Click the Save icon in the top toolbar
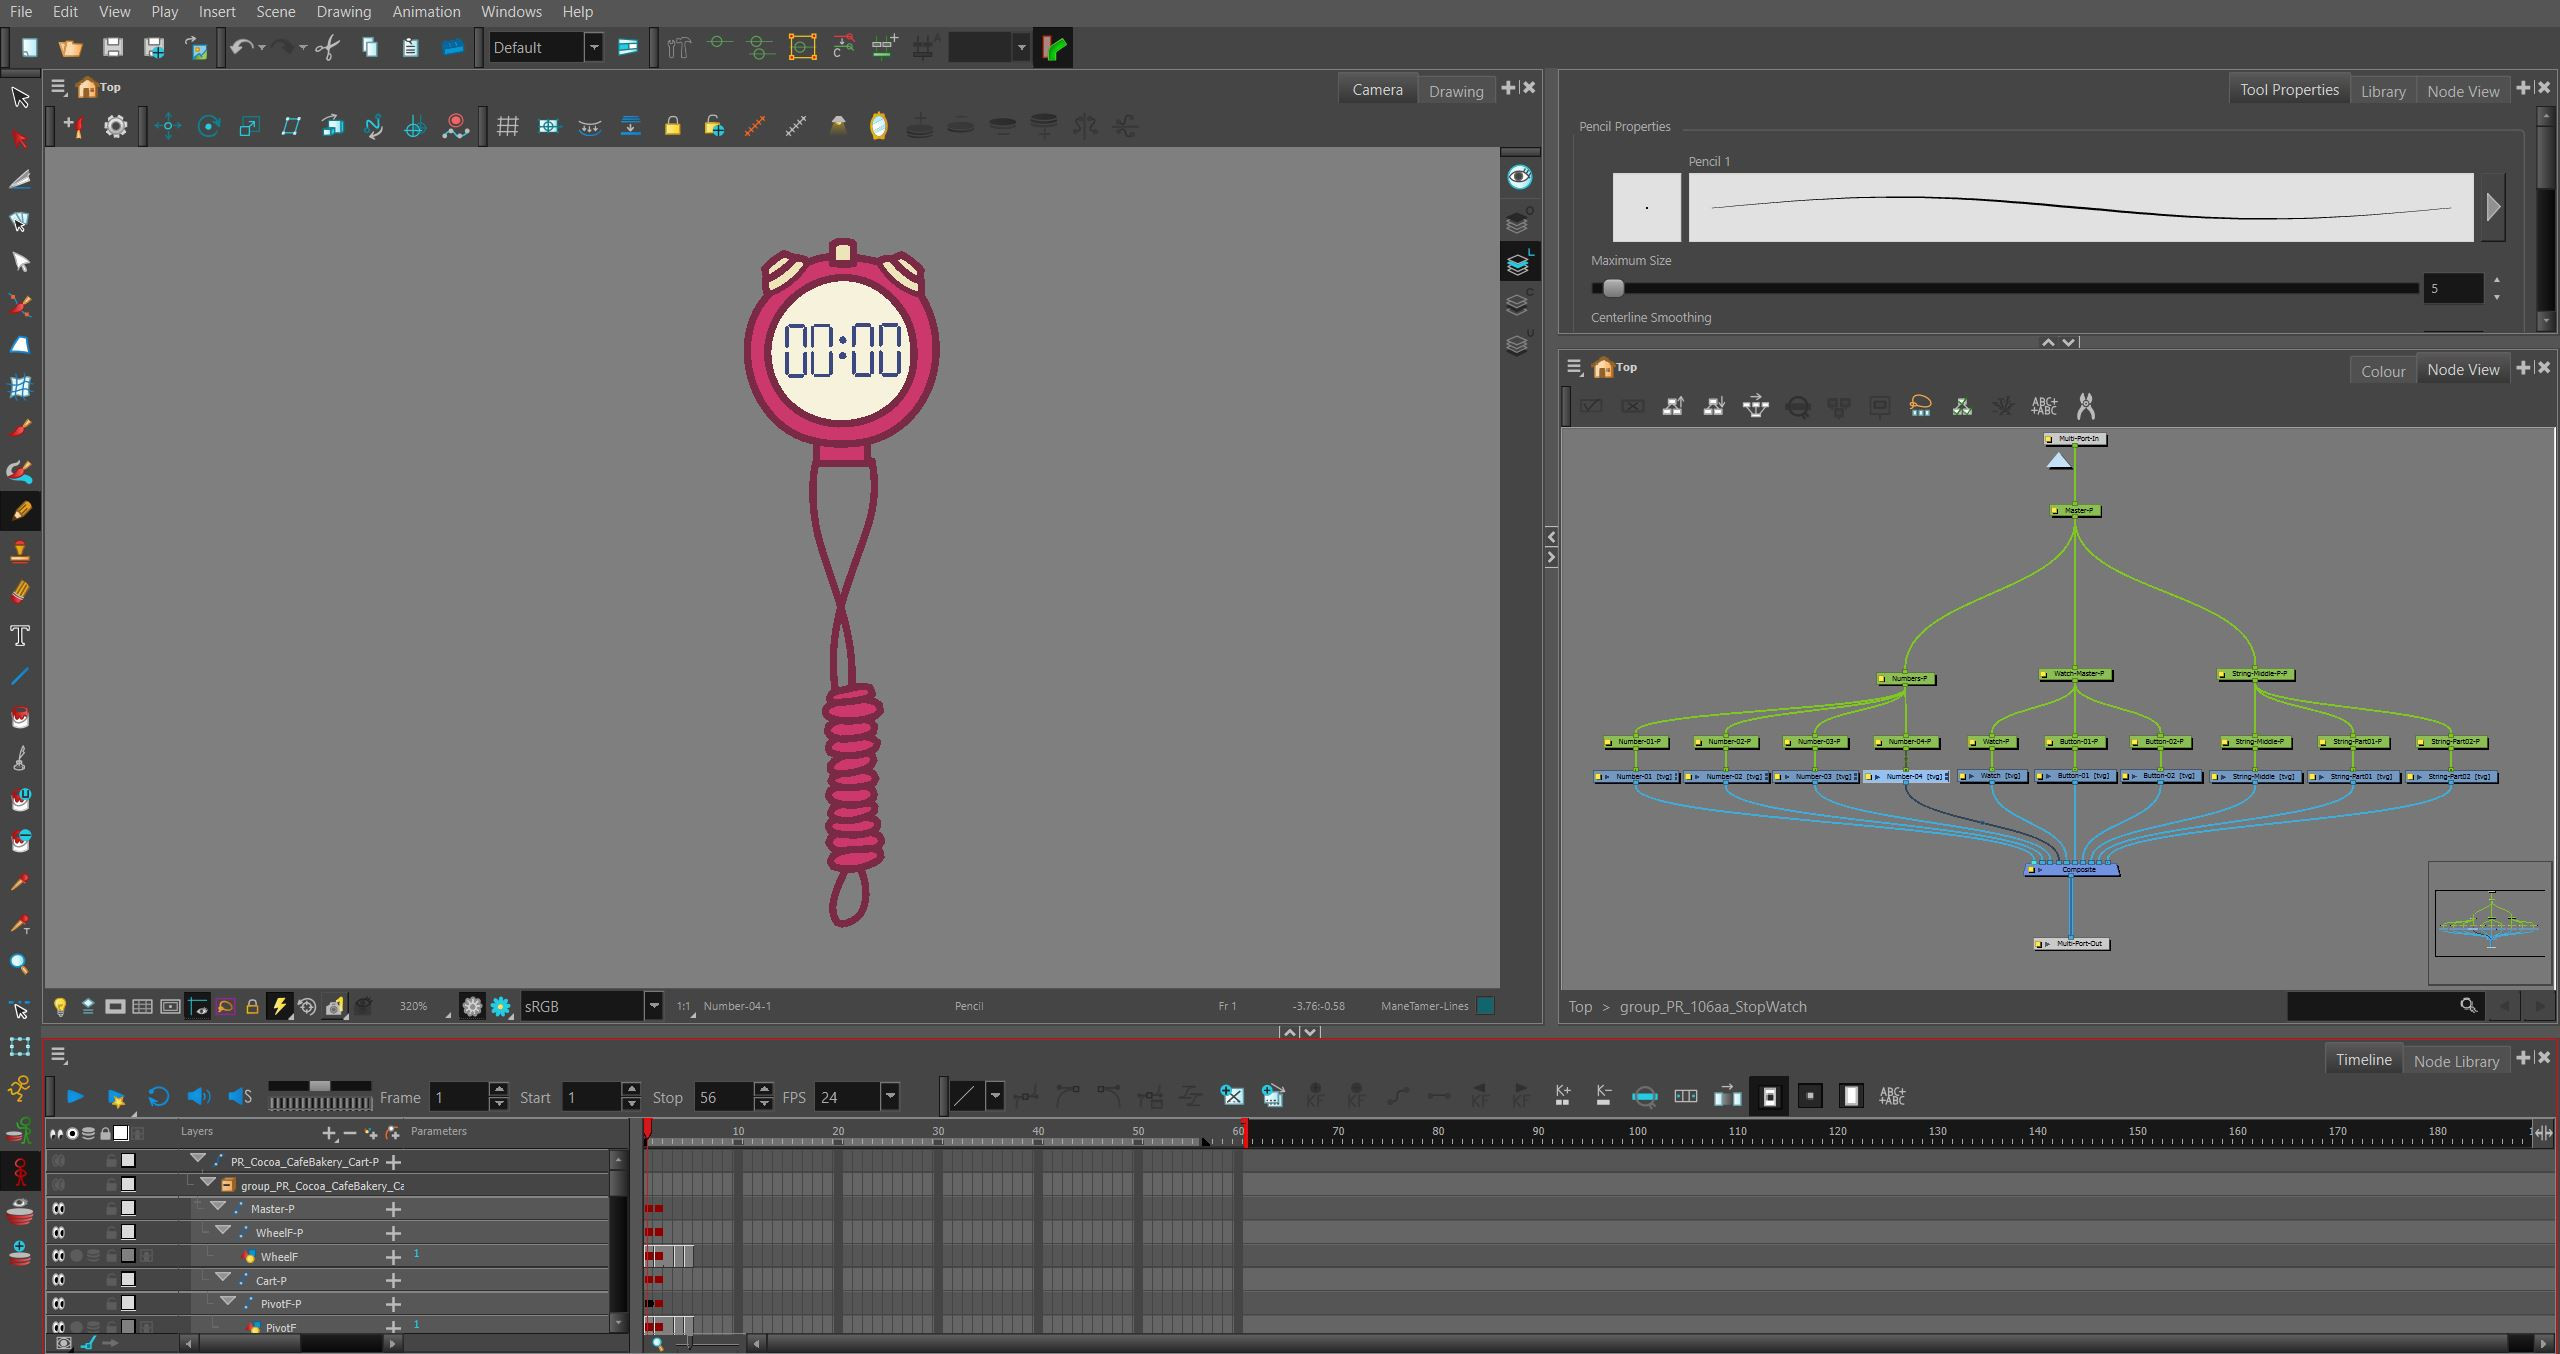Viewport: 2560px width, 1354px height. (x=112, y=47)
